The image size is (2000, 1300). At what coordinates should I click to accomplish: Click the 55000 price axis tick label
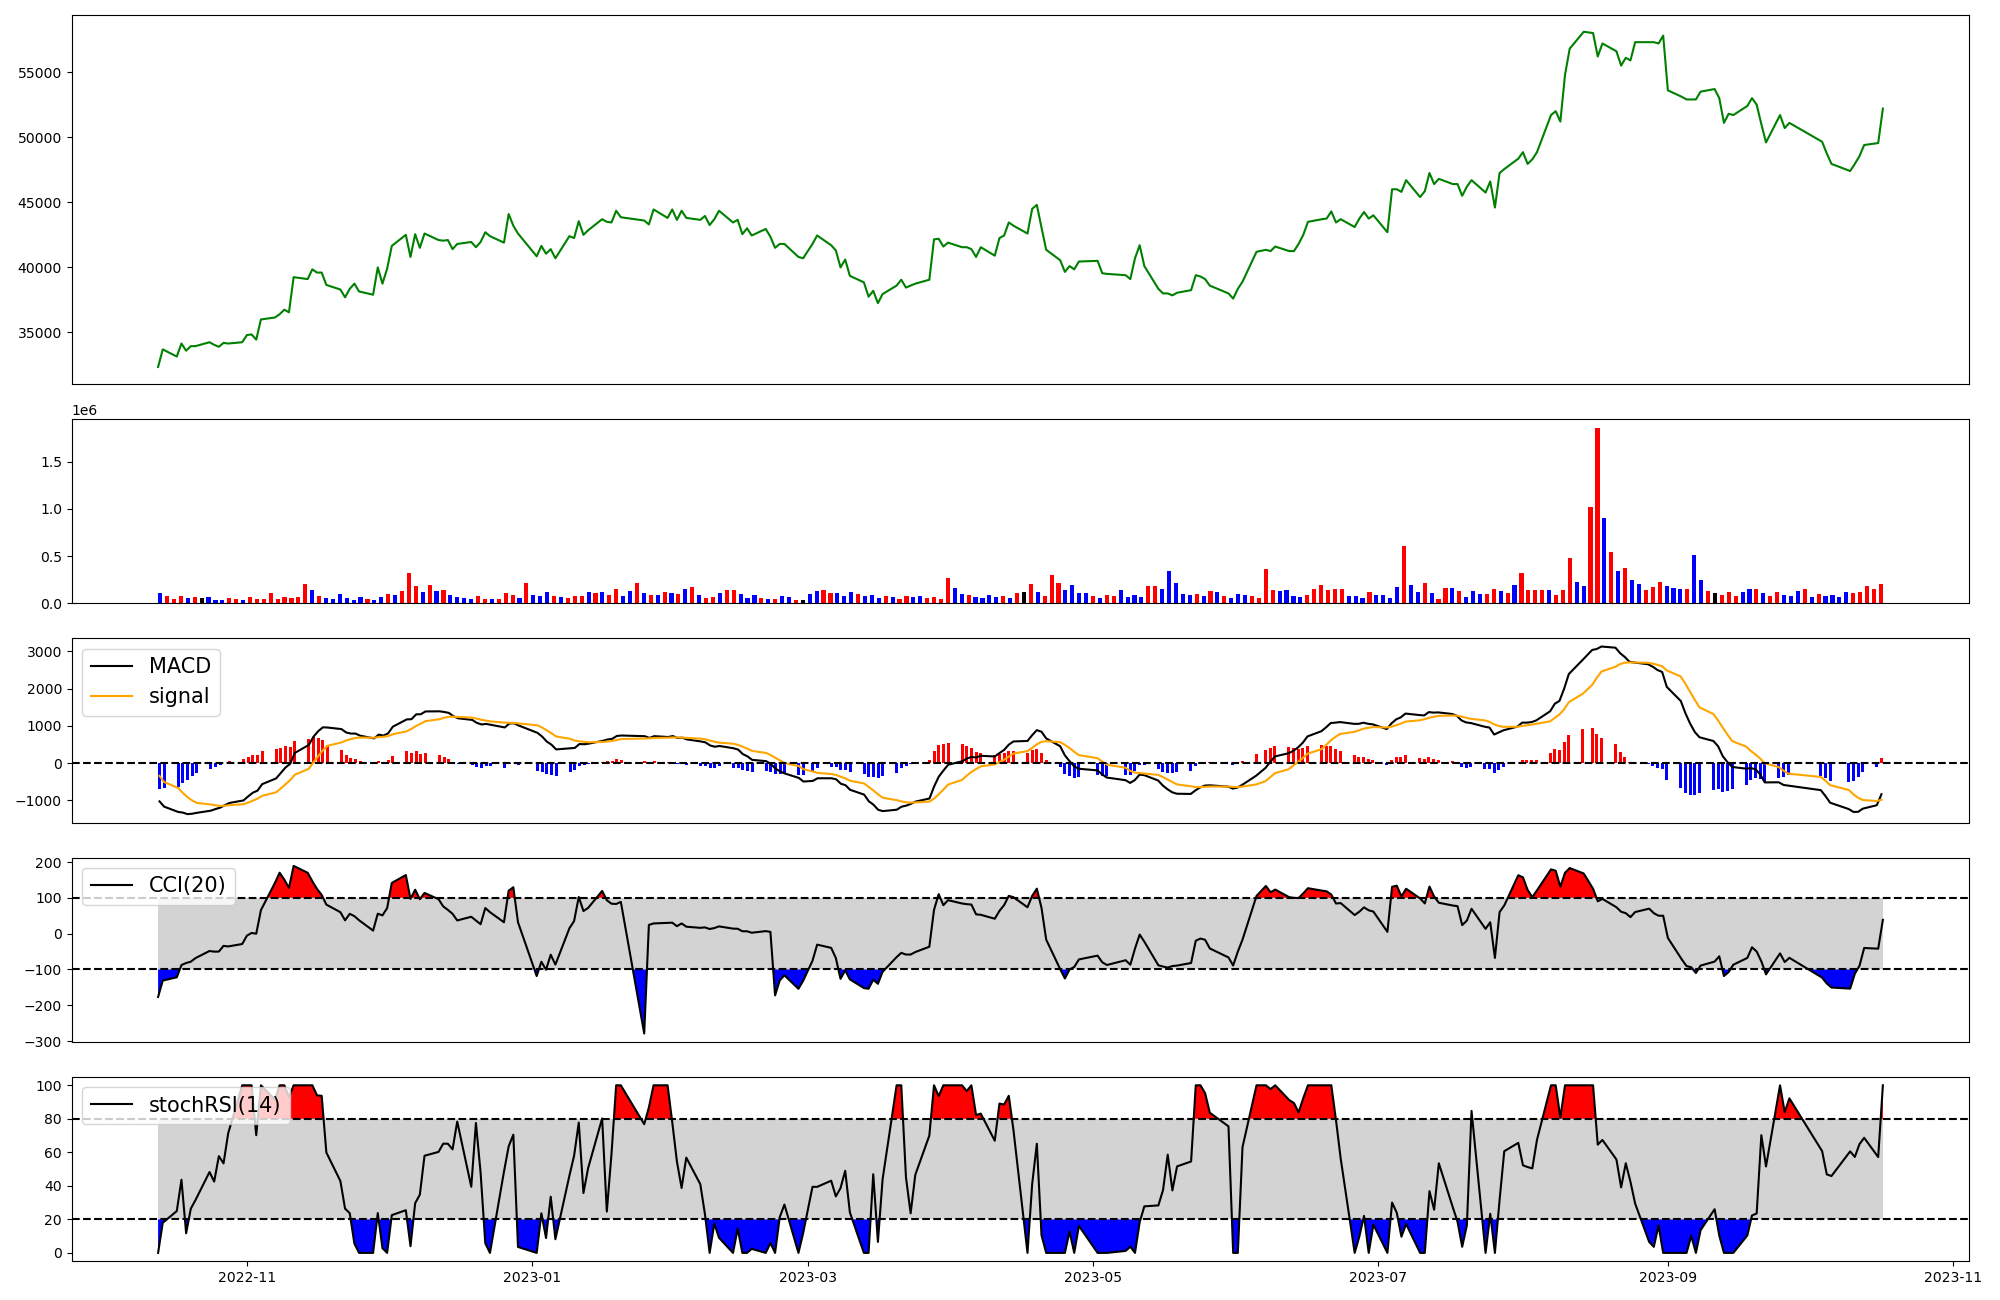point(40,73)
